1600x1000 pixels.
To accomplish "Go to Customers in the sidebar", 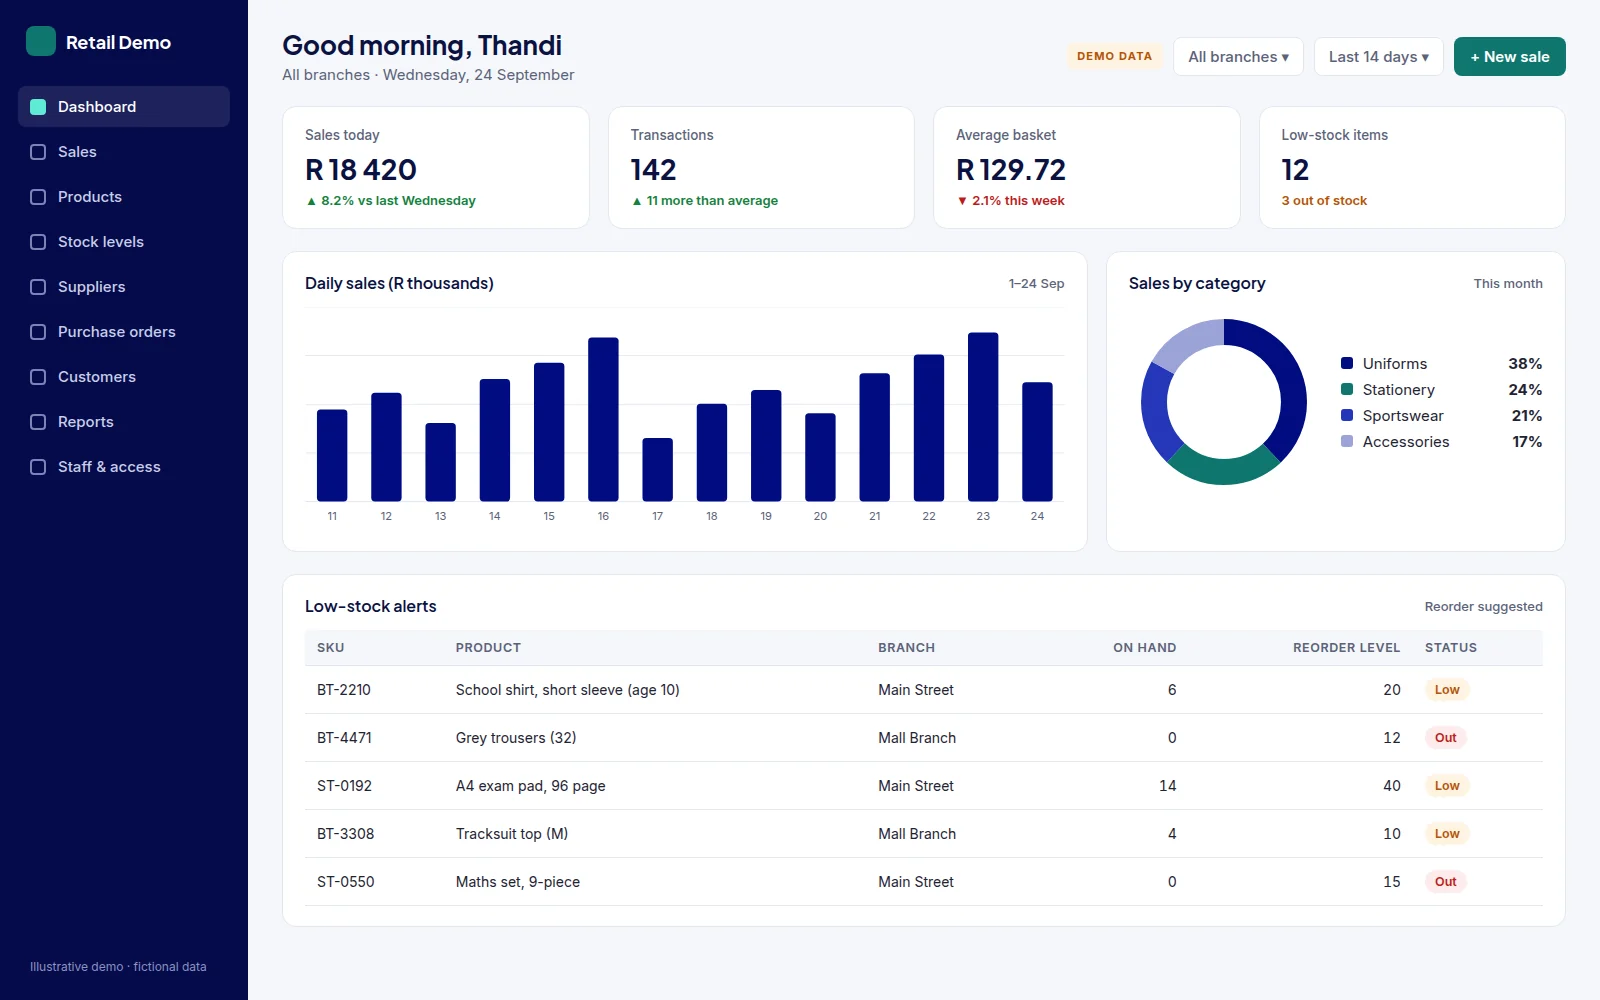I will [x=124, y=377].
